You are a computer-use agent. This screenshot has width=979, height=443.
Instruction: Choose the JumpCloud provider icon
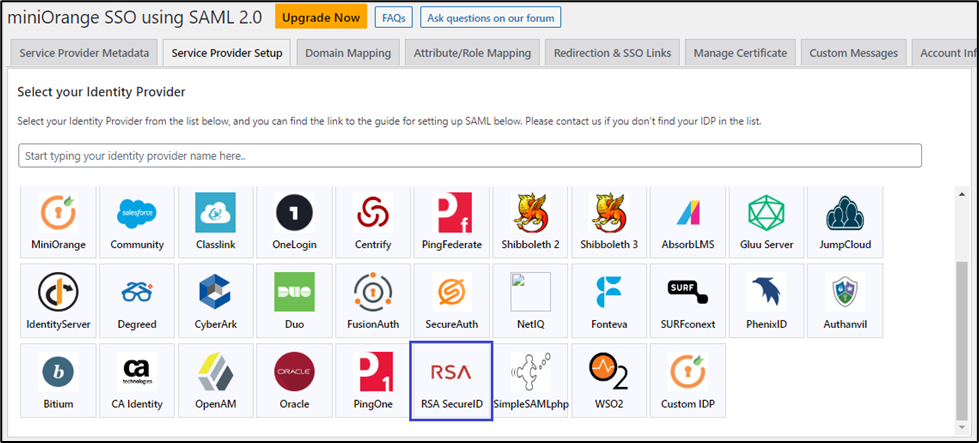pyautogui.click(x=845, y=221)
